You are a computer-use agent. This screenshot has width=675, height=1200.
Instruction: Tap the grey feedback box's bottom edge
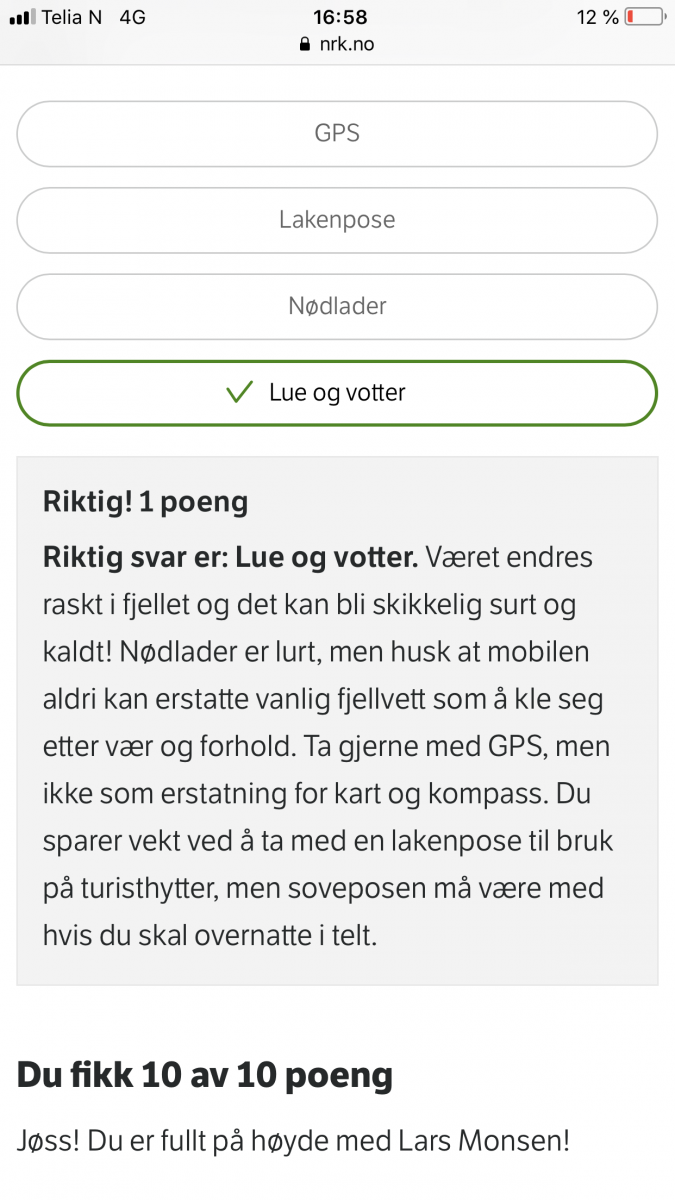(337, 984)
